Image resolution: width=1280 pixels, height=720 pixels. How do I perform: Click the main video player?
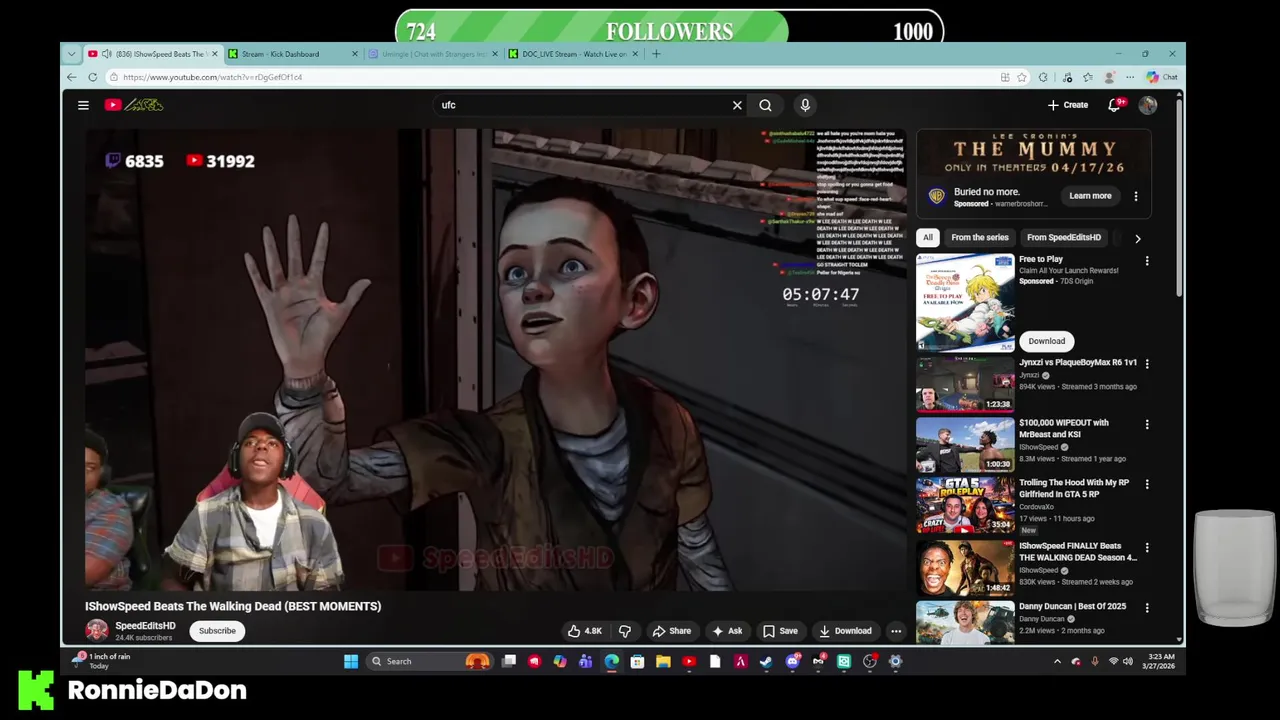[495, 360]
